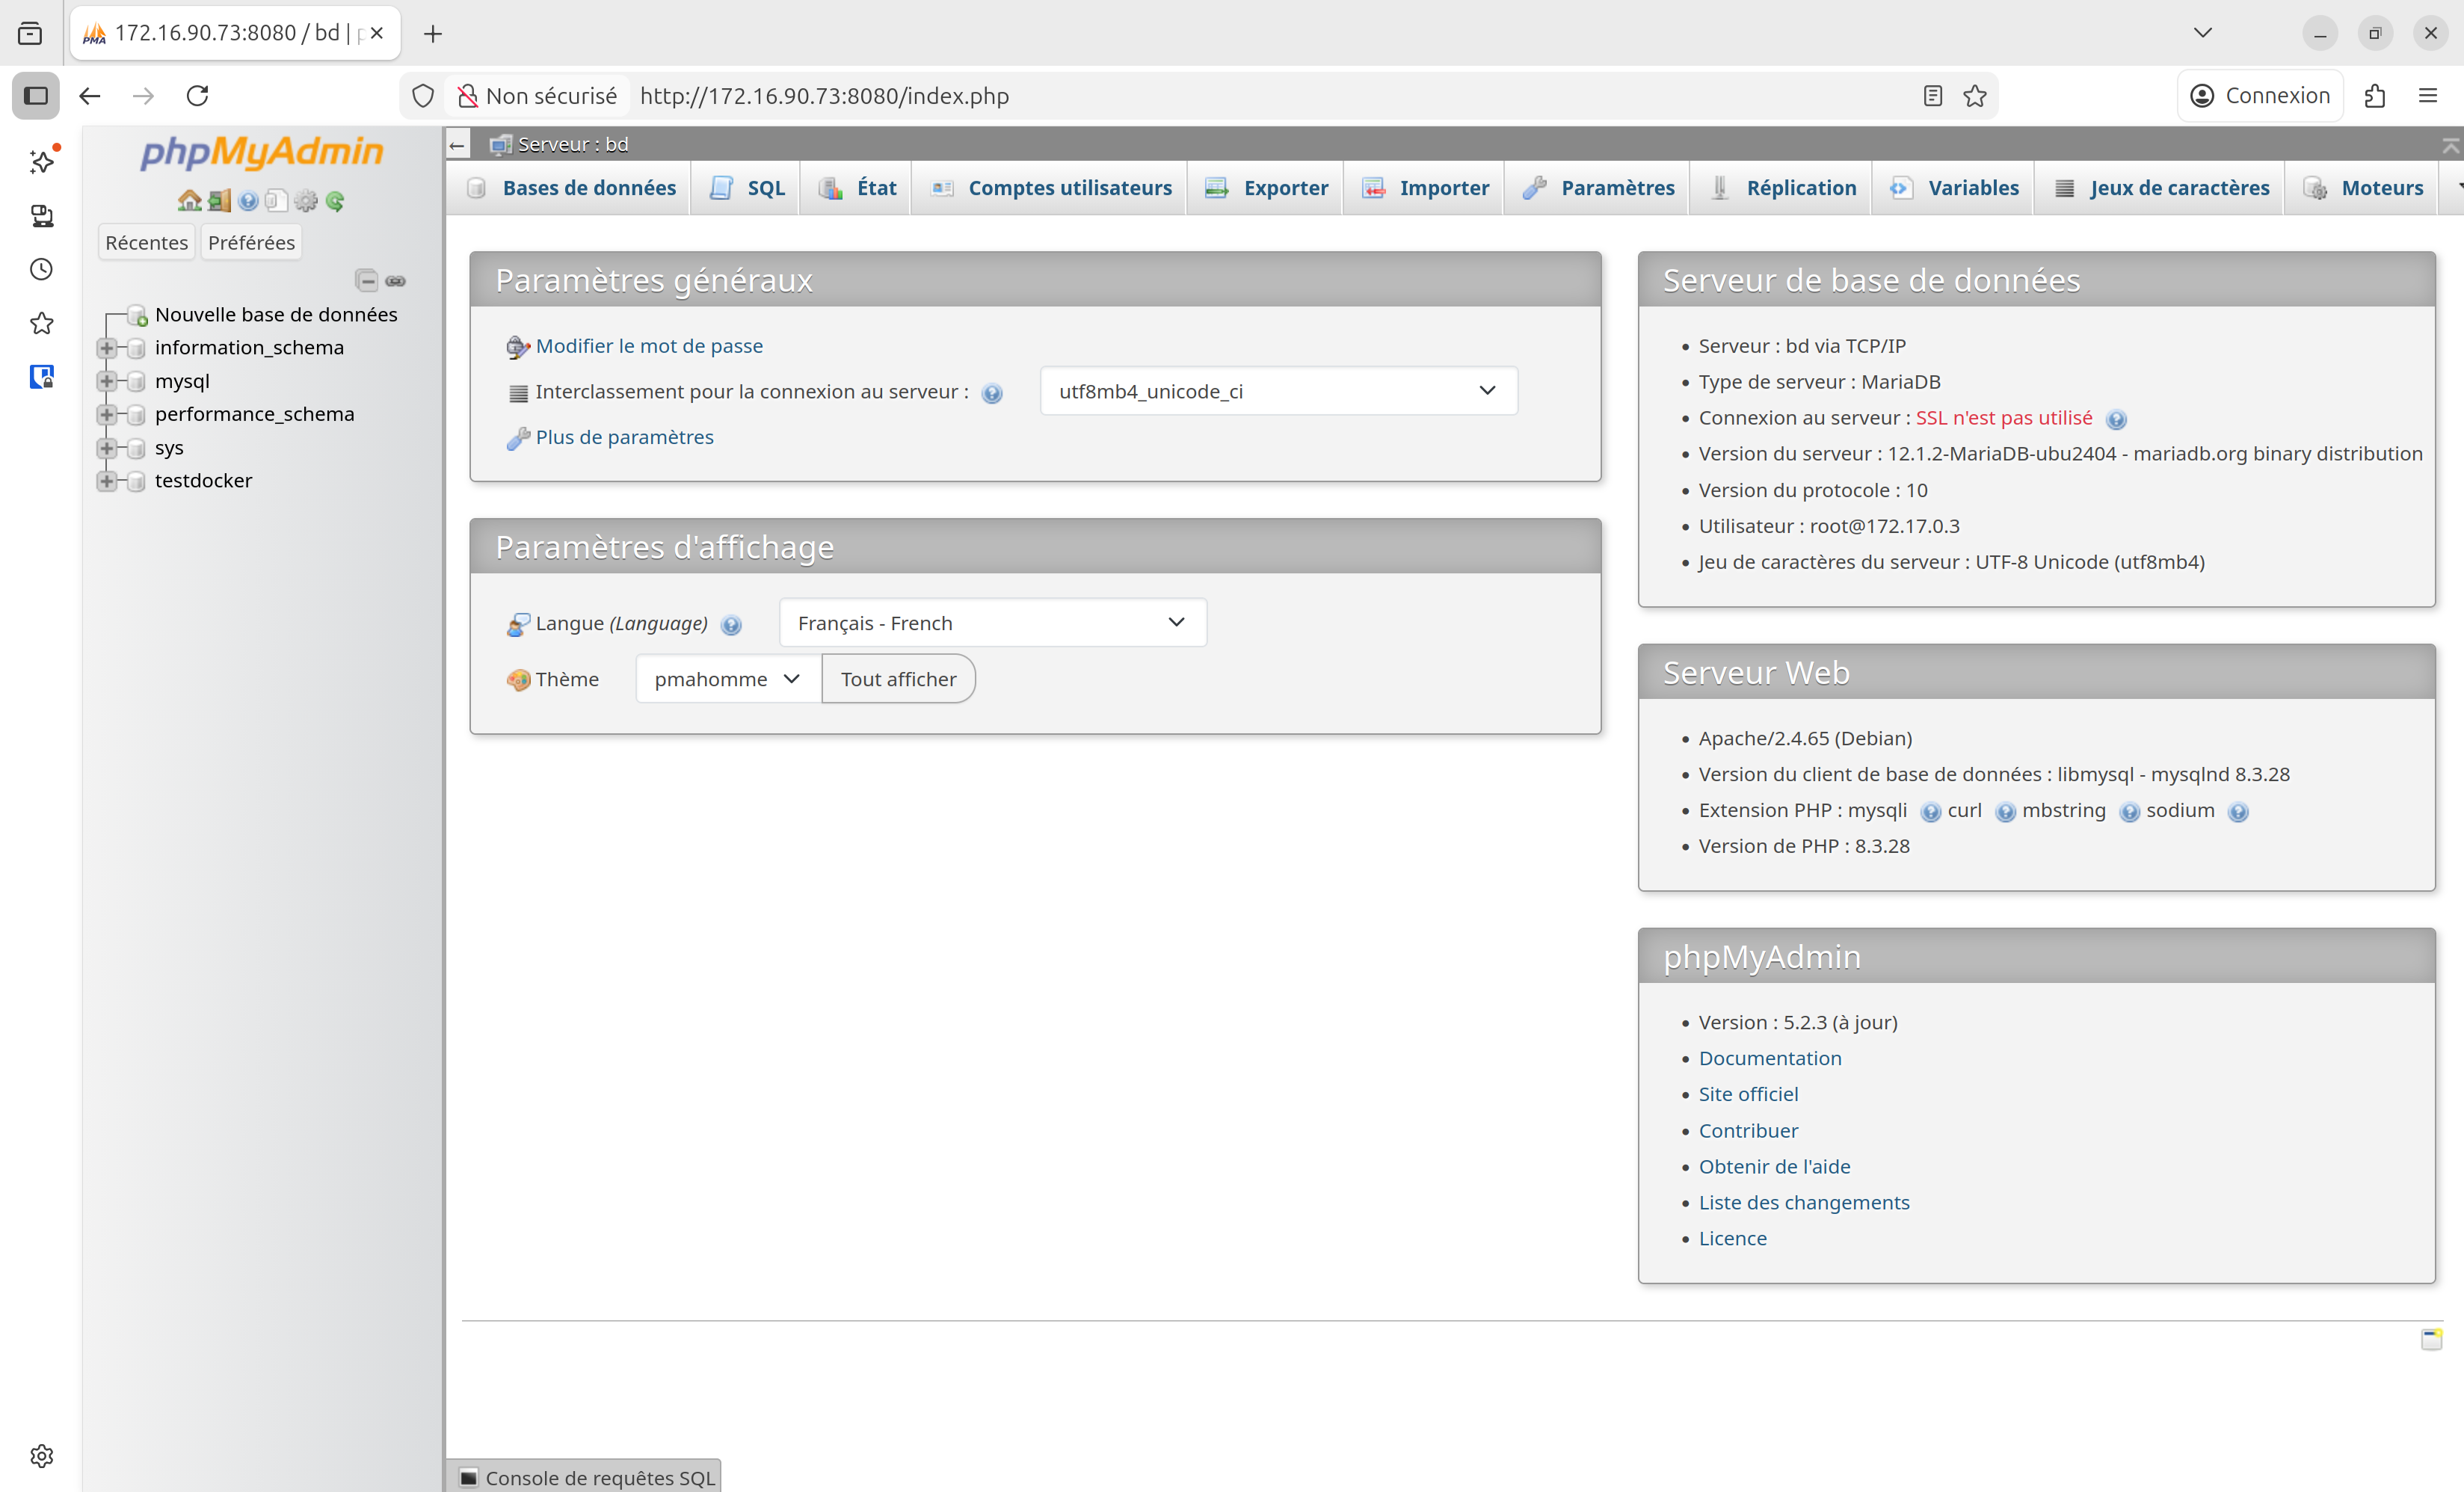Open the Interclassement utf8mb4_unicode_ci dropdown
The image size is (2464, 1492).
tap(1278, 391)
